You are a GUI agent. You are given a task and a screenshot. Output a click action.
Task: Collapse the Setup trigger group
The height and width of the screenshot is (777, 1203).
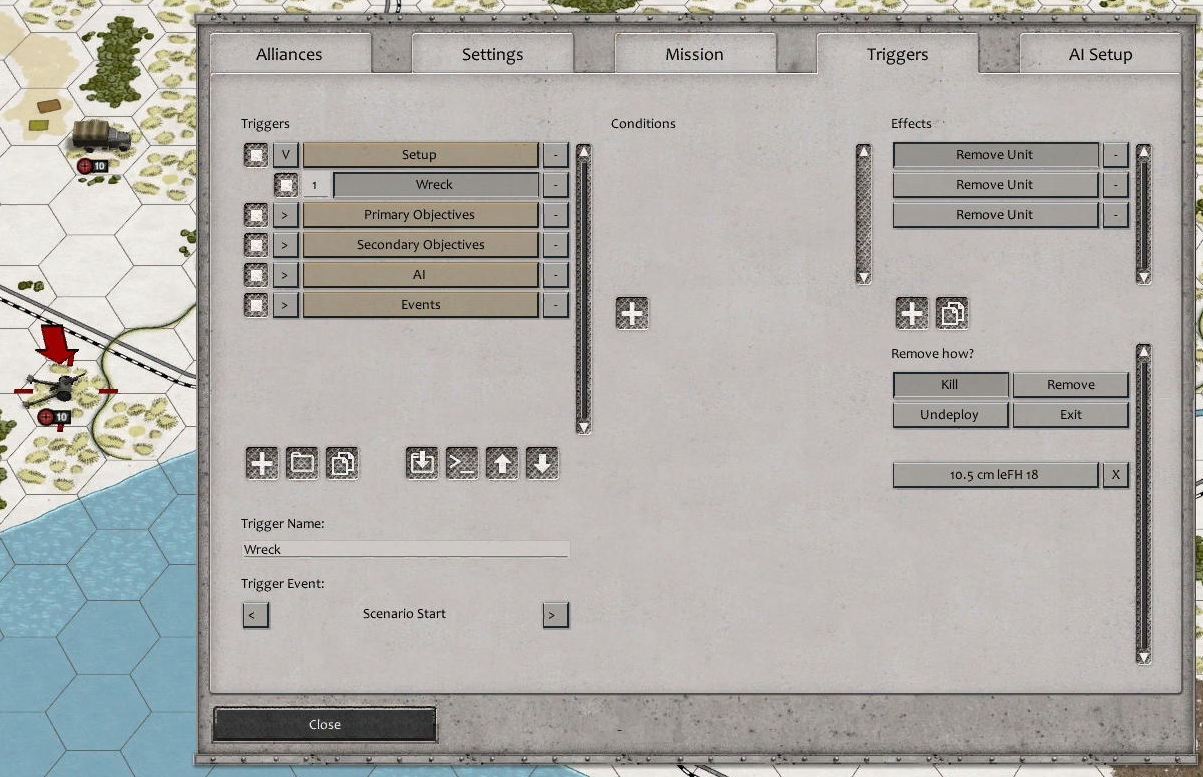point(285,155)
